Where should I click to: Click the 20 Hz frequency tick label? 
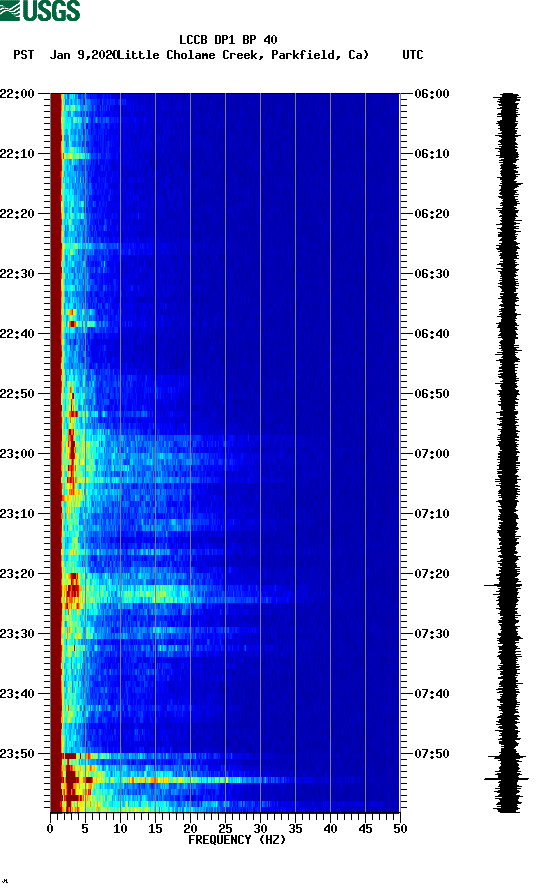pyautogui.click(x=190, y=829)
